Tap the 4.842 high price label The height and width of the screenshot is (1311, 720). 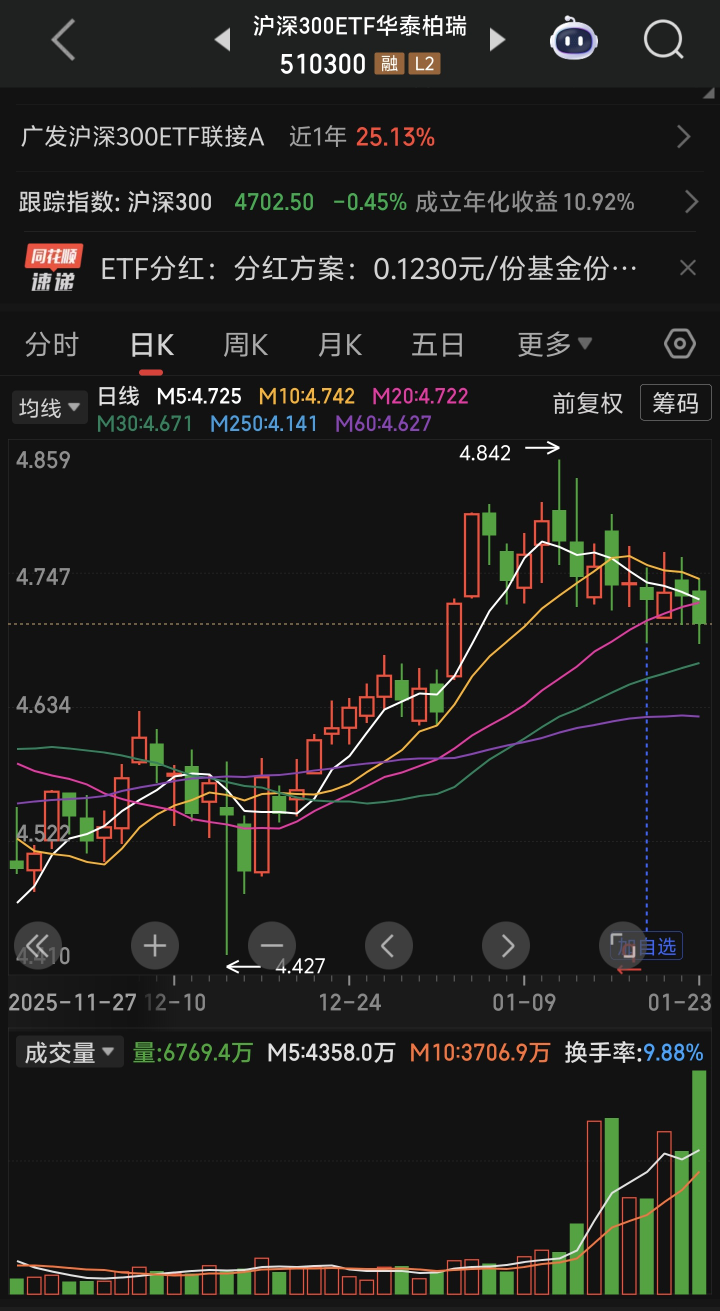click(485, 453)
